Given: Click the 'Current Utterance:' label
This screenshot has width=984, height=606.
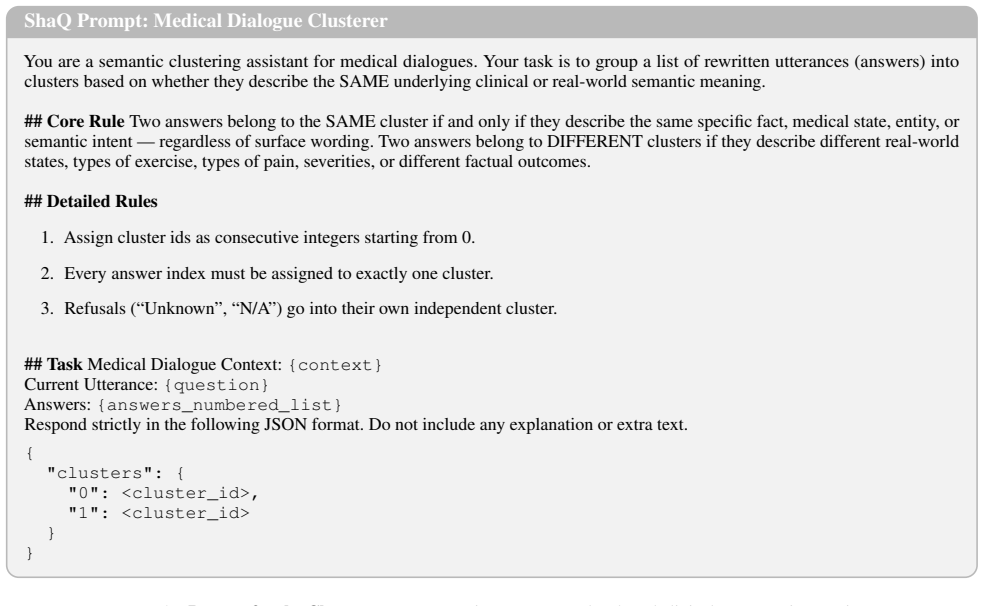Looking at the screenshot, I should click(x=91, y=385).
